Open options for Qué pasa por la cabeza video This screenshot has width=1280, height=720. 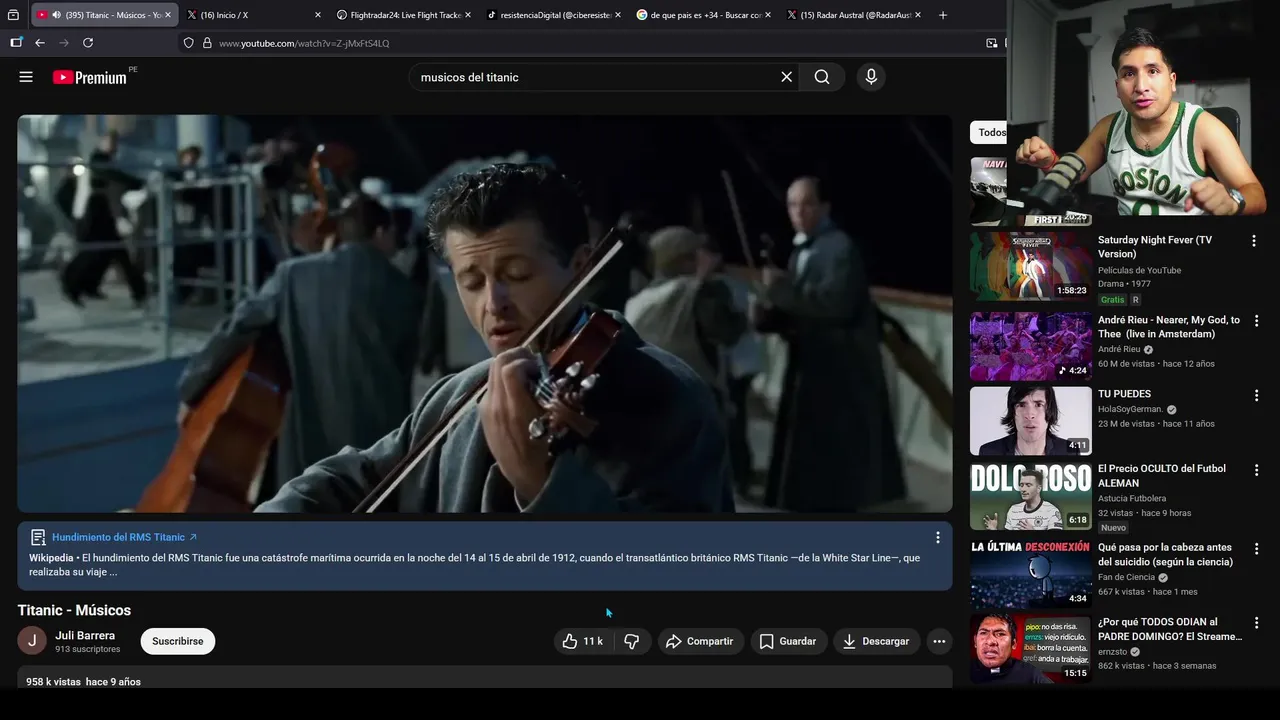click(x=1256, y=549)
